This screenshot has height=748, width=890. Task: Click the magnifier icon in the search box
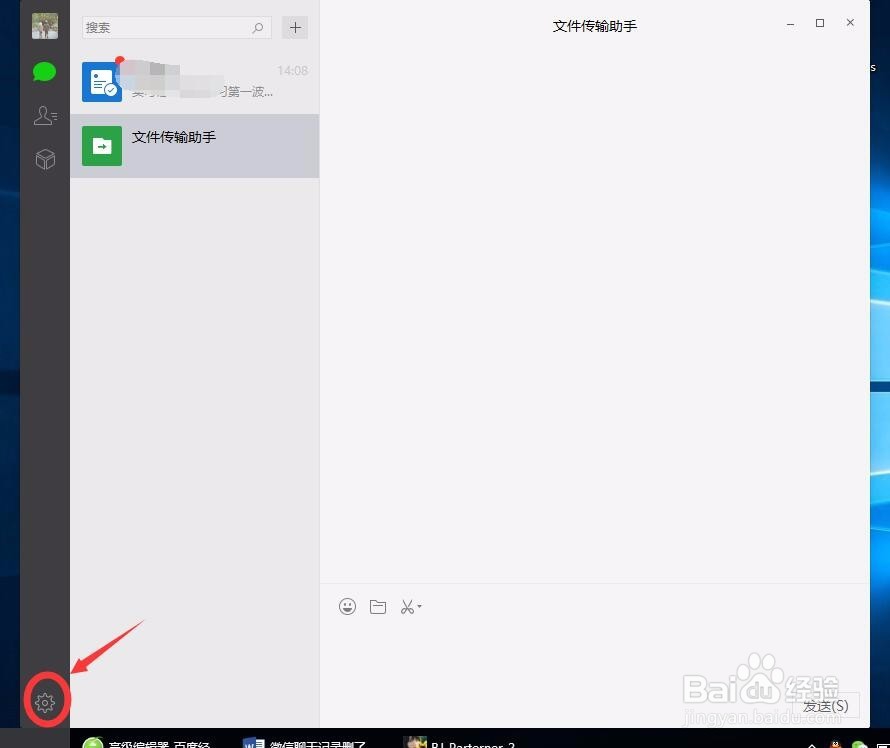tap(258, 27)
